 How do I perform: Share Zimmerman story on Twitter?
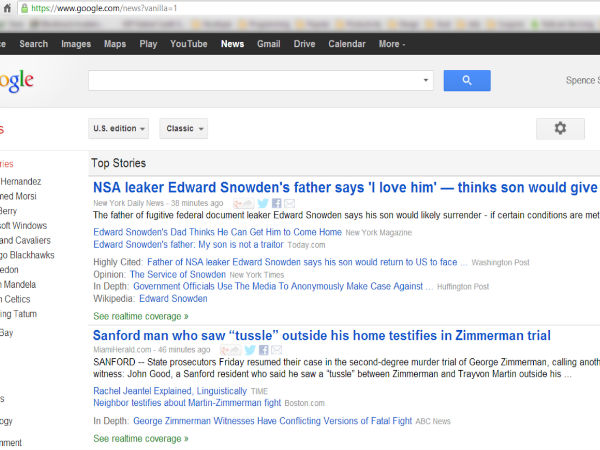click(x=250, y=350)
